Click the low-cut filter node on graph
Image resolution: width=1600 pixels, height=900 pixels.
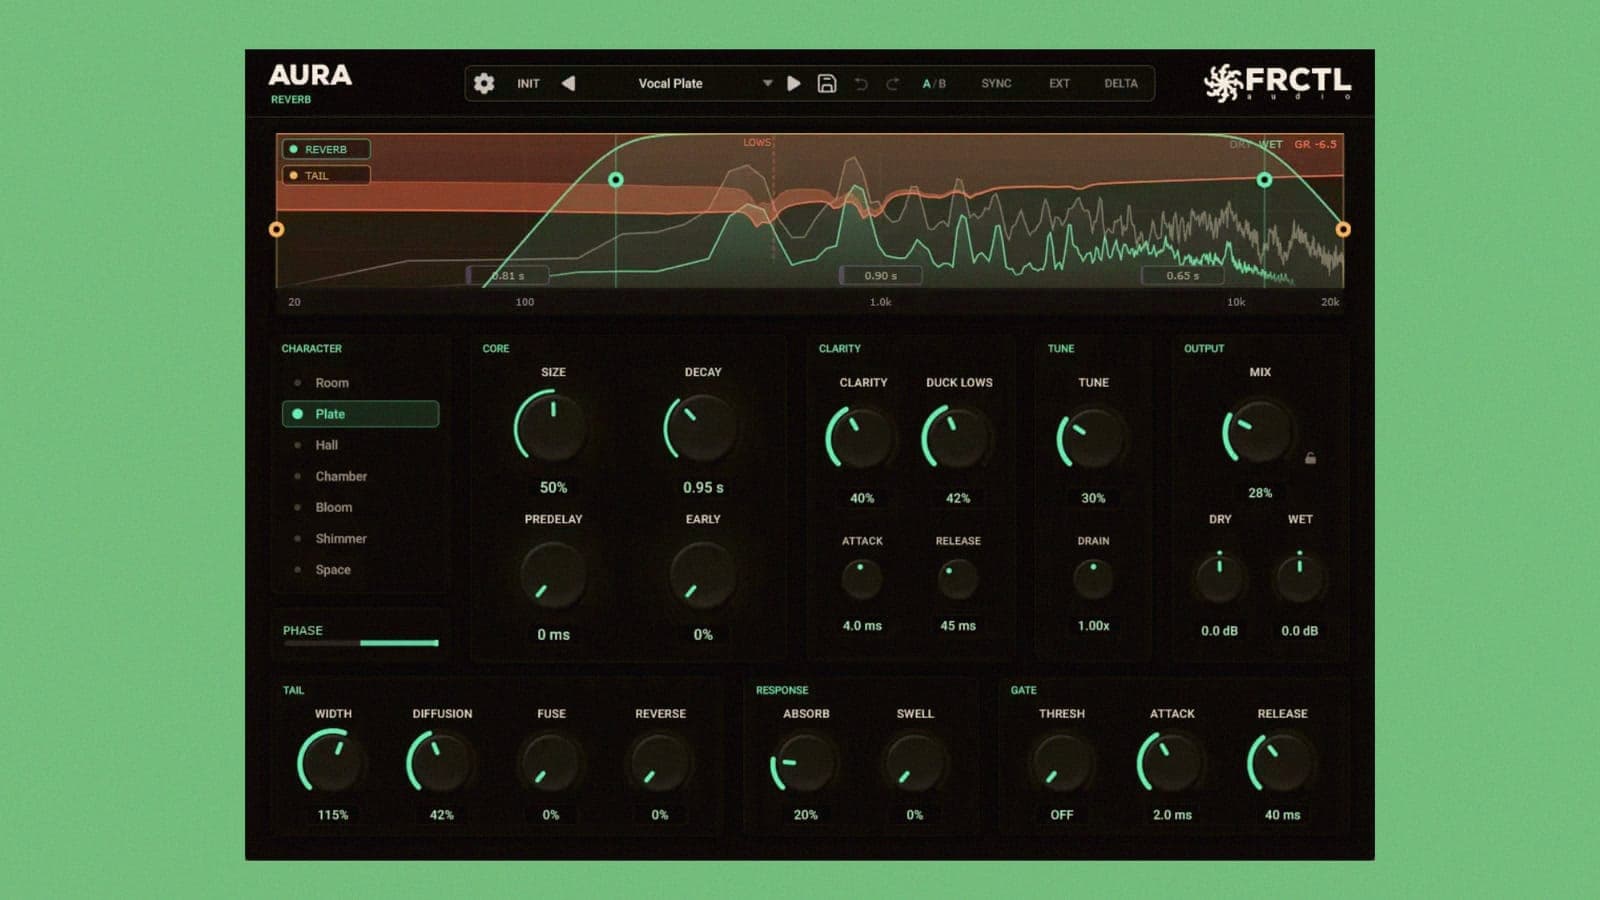pyautogui.click(x=616, y=180)
